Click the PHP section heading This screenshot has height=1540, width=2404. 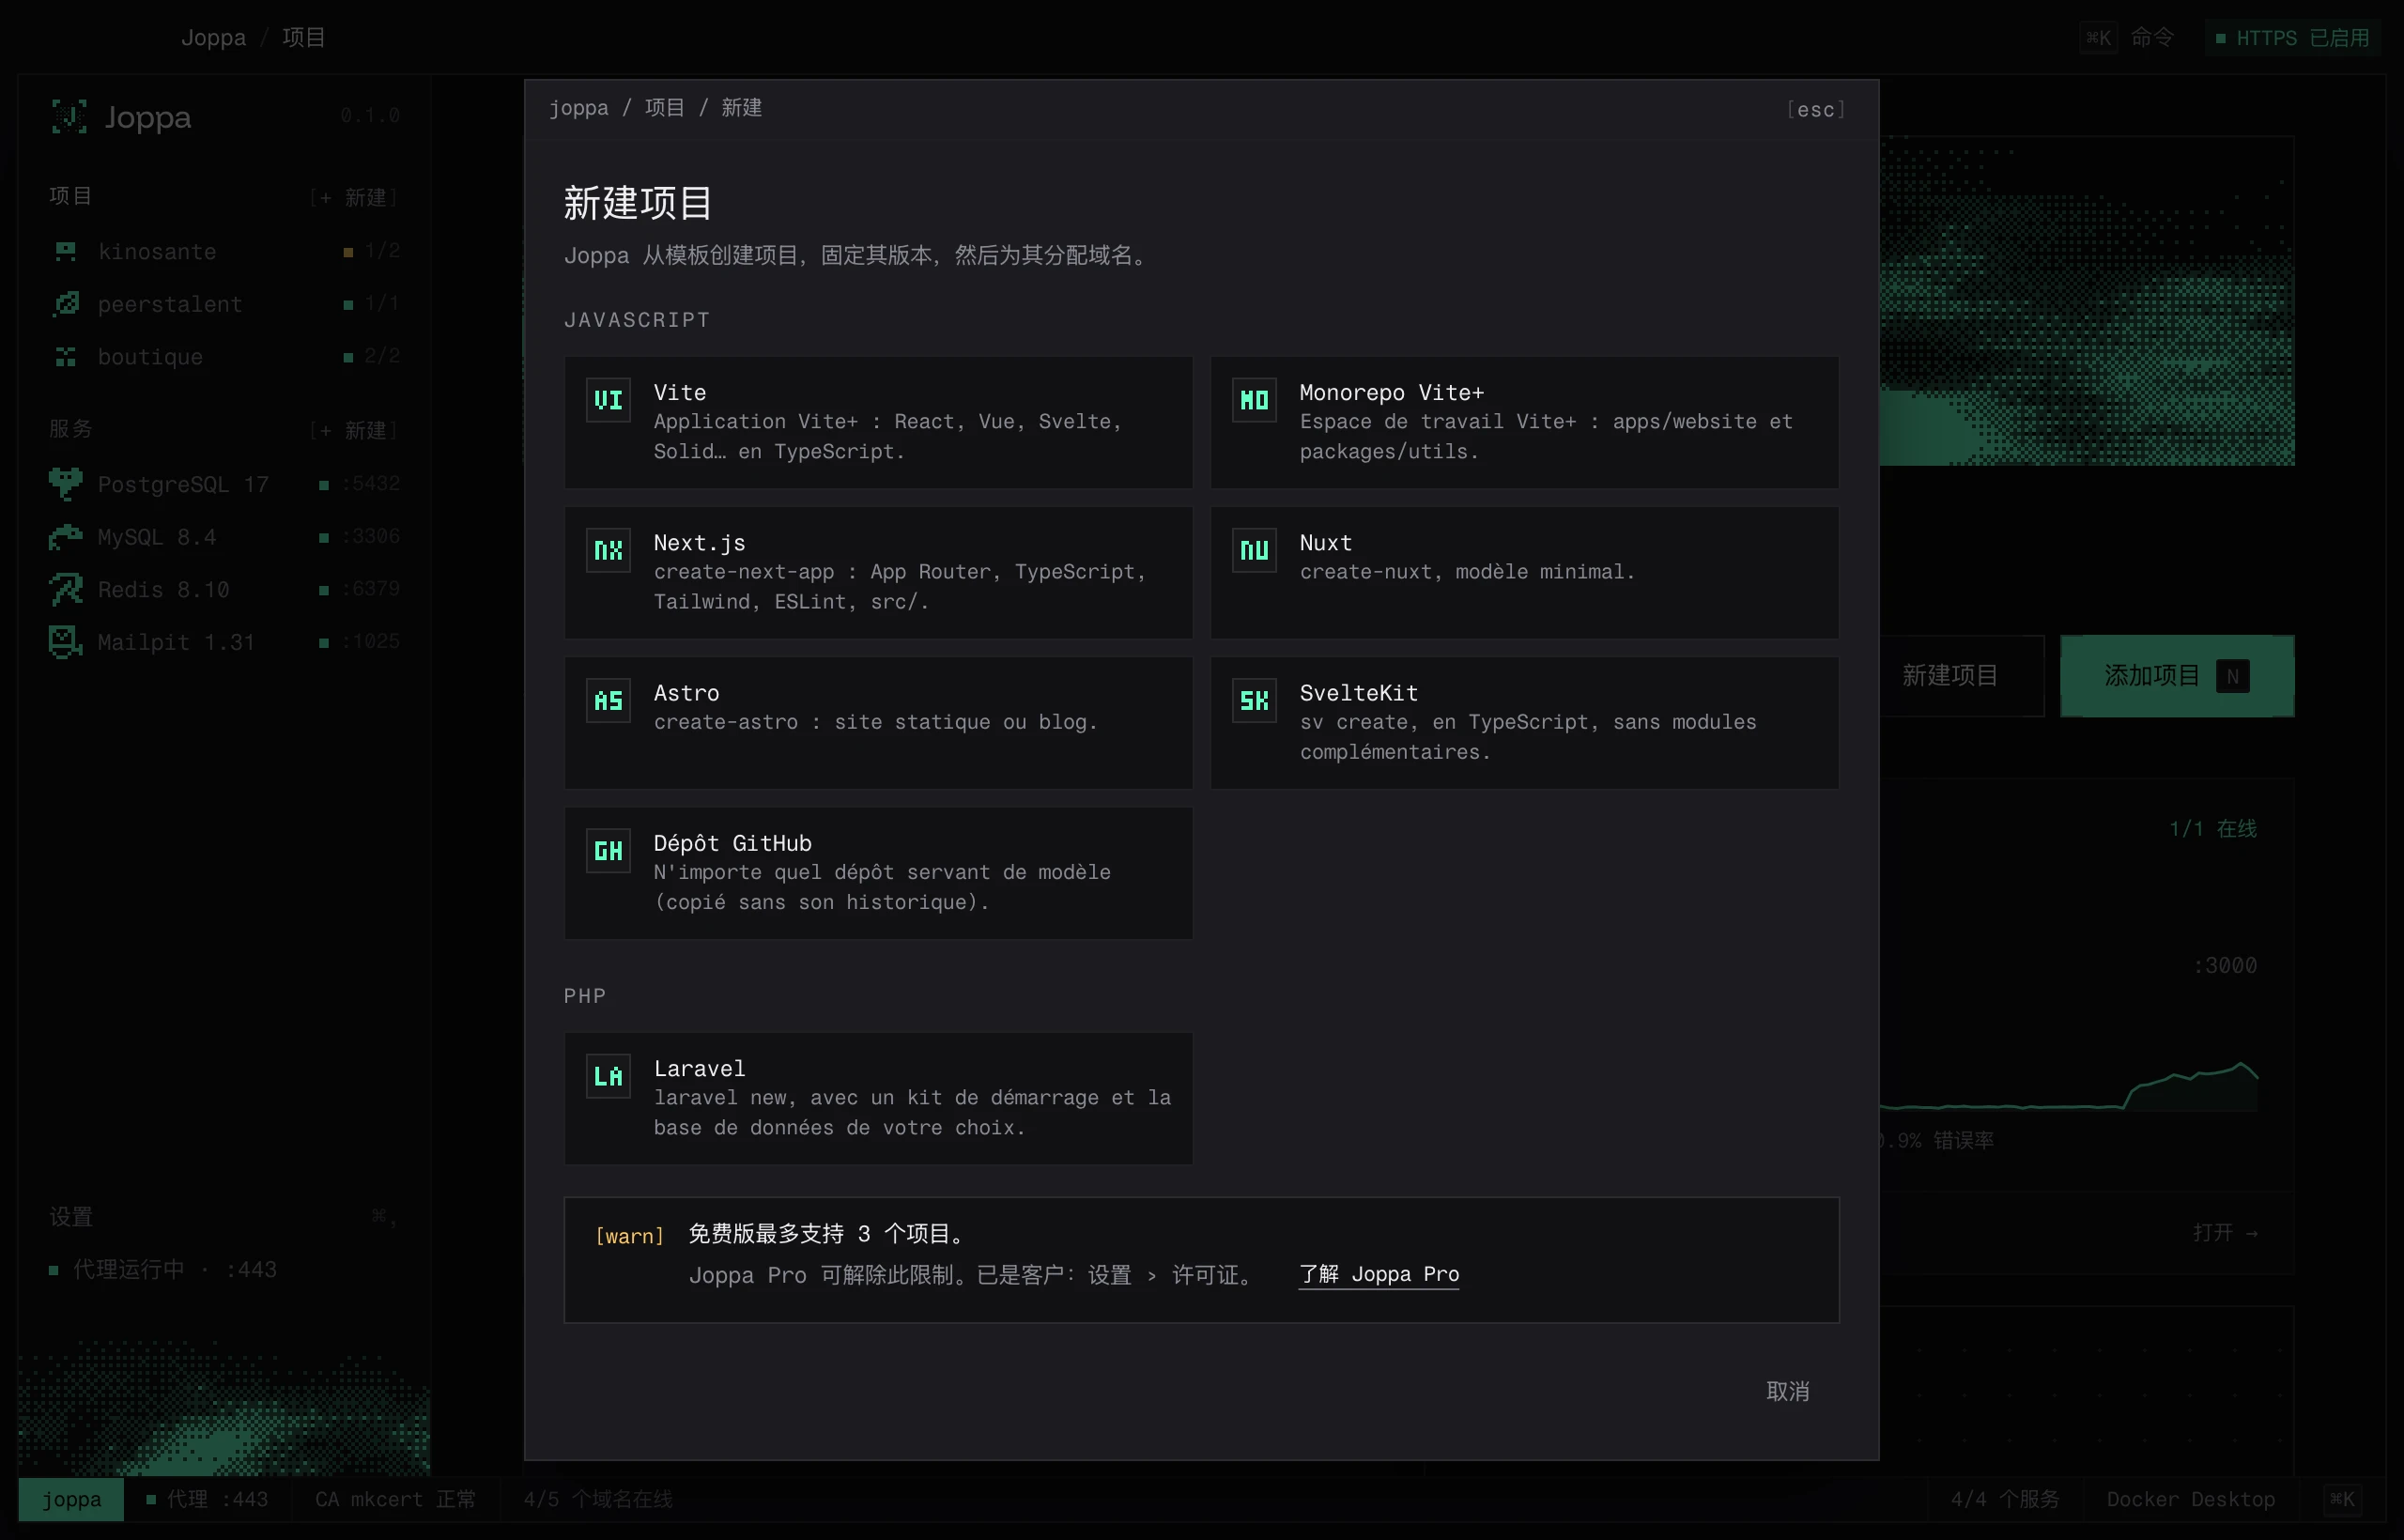point(585,996)
